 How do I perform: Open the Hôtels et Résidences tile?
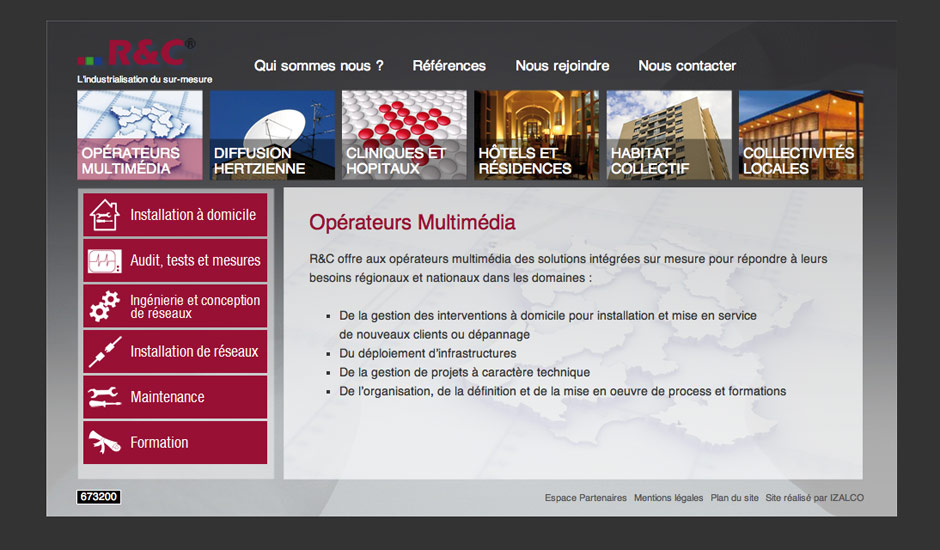coord(536,135)
